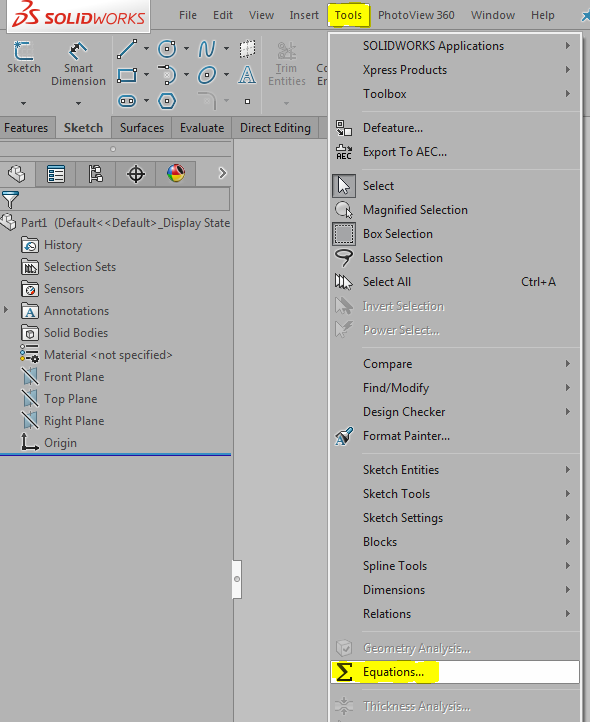Open the Spline tool dropdown arrow
590x722 pixels.
(x=227, y=48)
